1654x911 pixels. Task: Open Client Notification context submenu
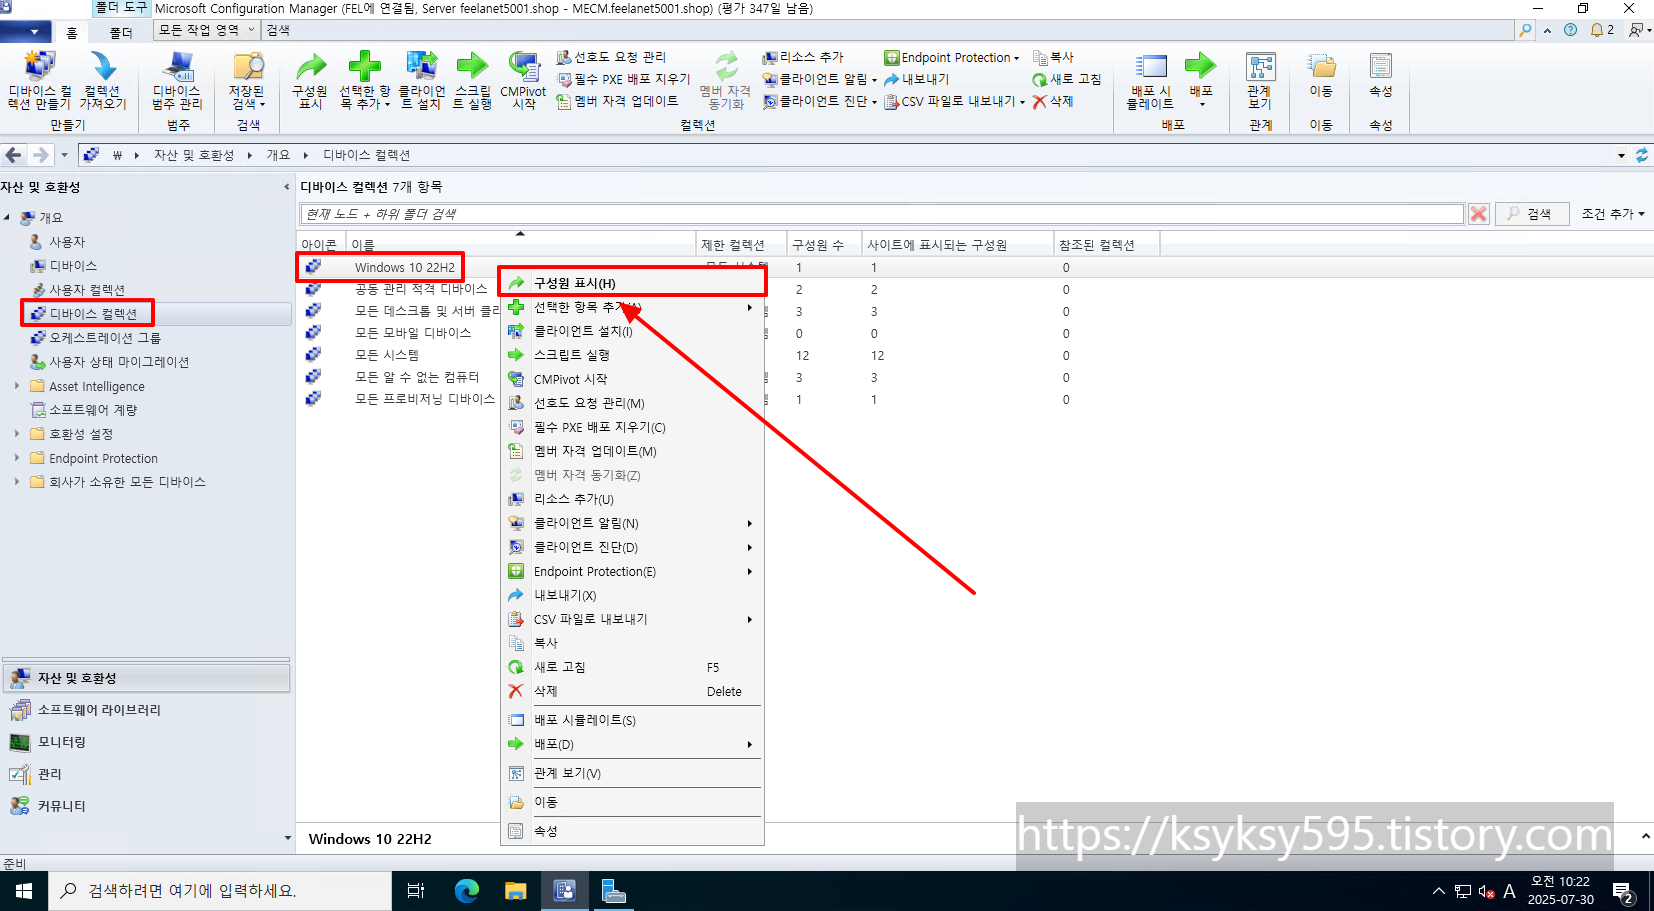click(x=632, y=523)
